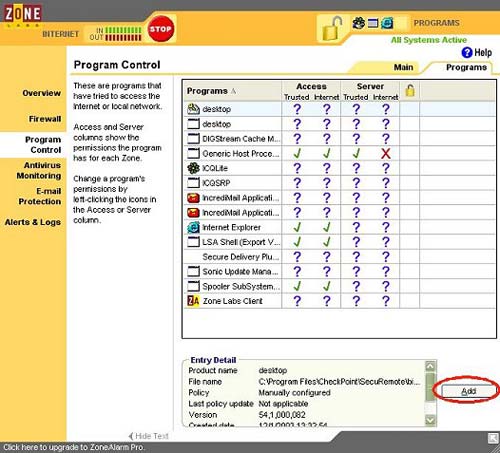The height and width of the screenshot is (453, 500).
Task: Click the Sonic Update Manager window icon
Action: point(193,271)
